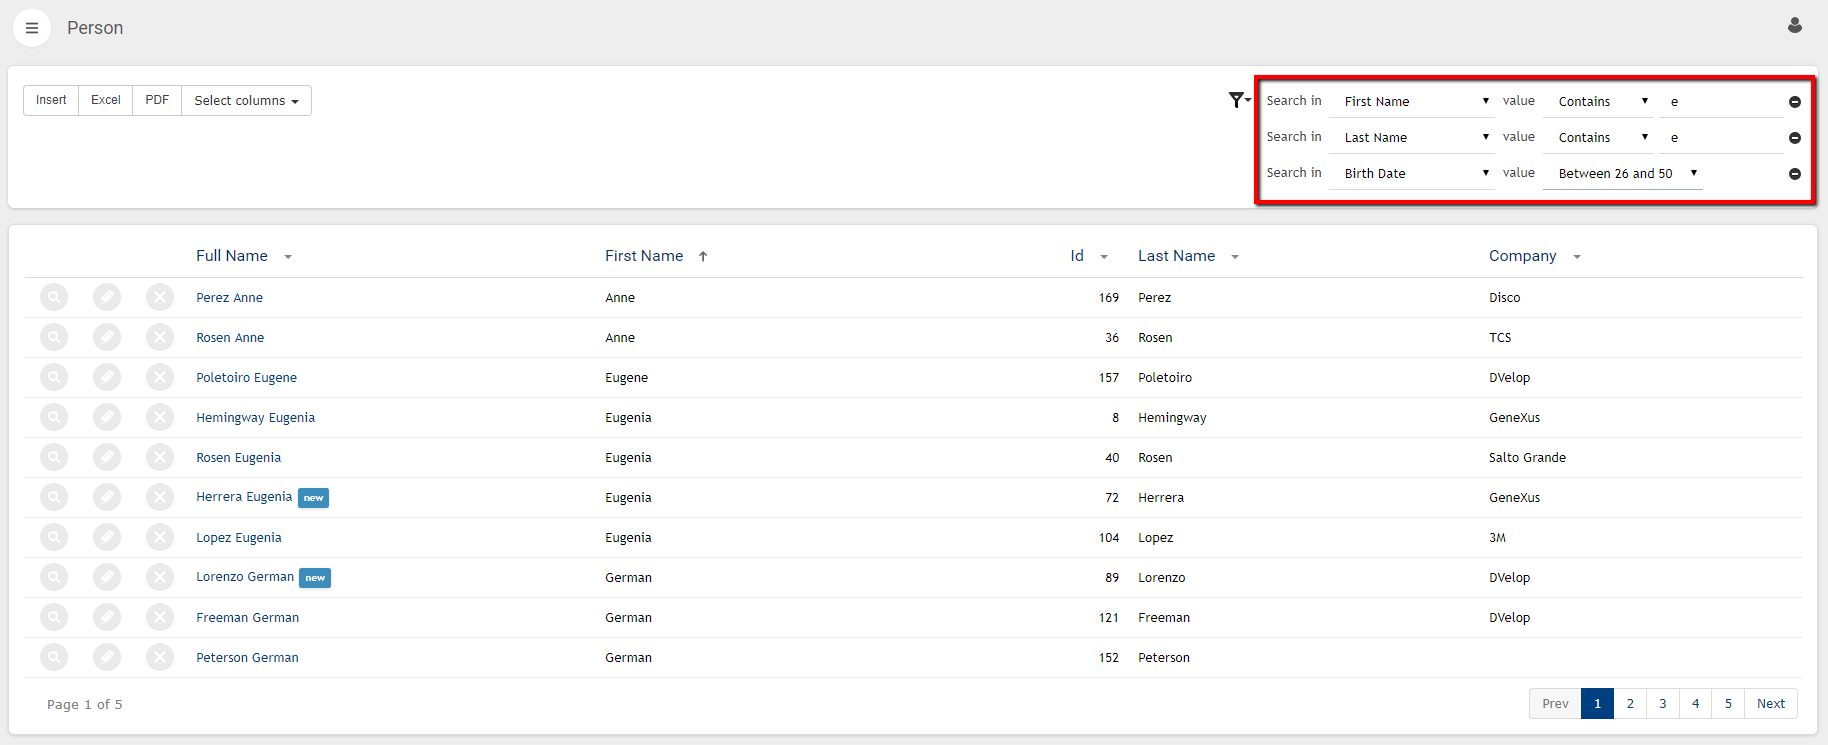Edit the Hemingway Eugenia row
Image resolution: width=1828 pixels, height=745 pixels.
point(107,417)
